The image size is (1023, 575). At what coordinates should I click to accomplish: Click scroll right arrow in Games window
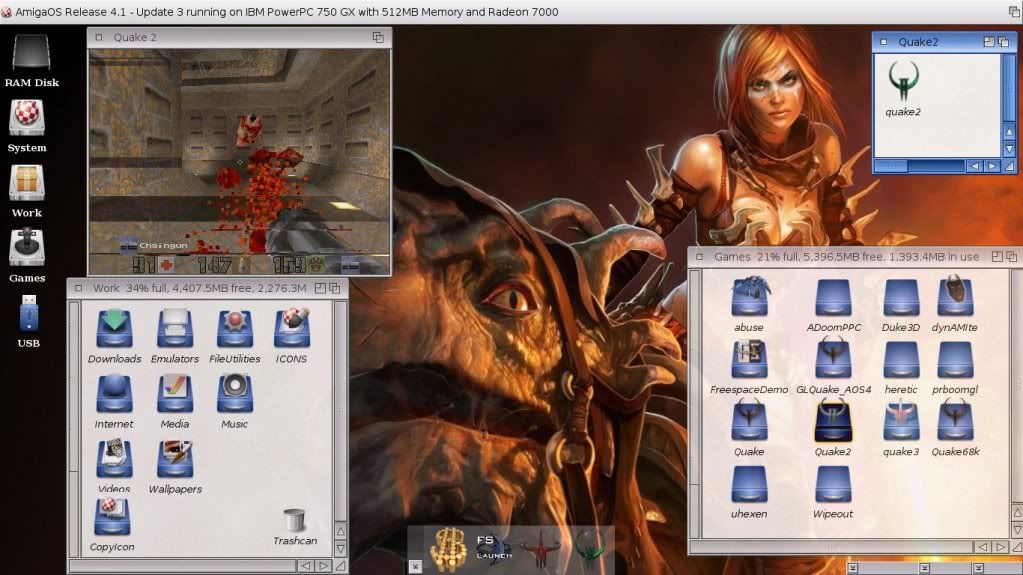pos(997,547)
